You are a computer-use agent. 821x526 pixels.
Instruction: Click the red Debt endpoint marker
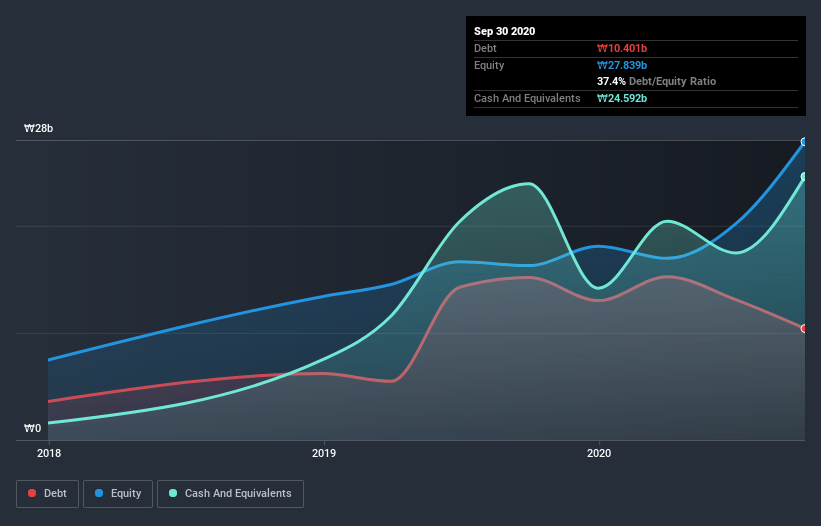(804, 329)
